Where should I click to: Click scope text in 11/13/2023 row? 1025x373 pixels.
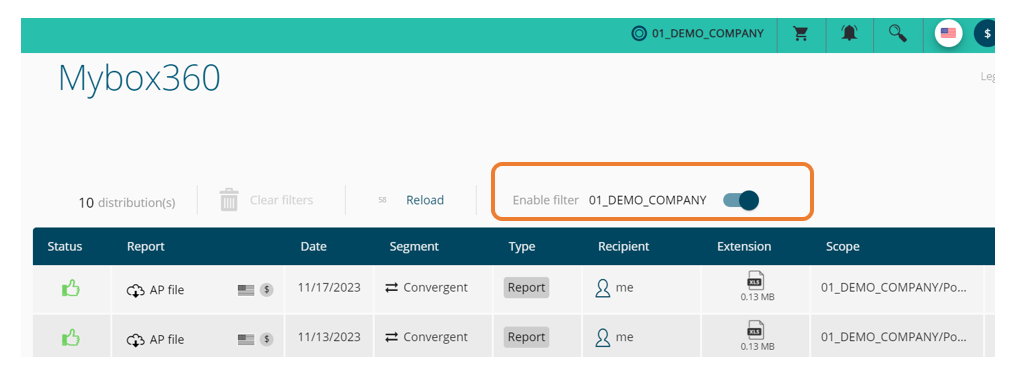[x=894, y=337]
